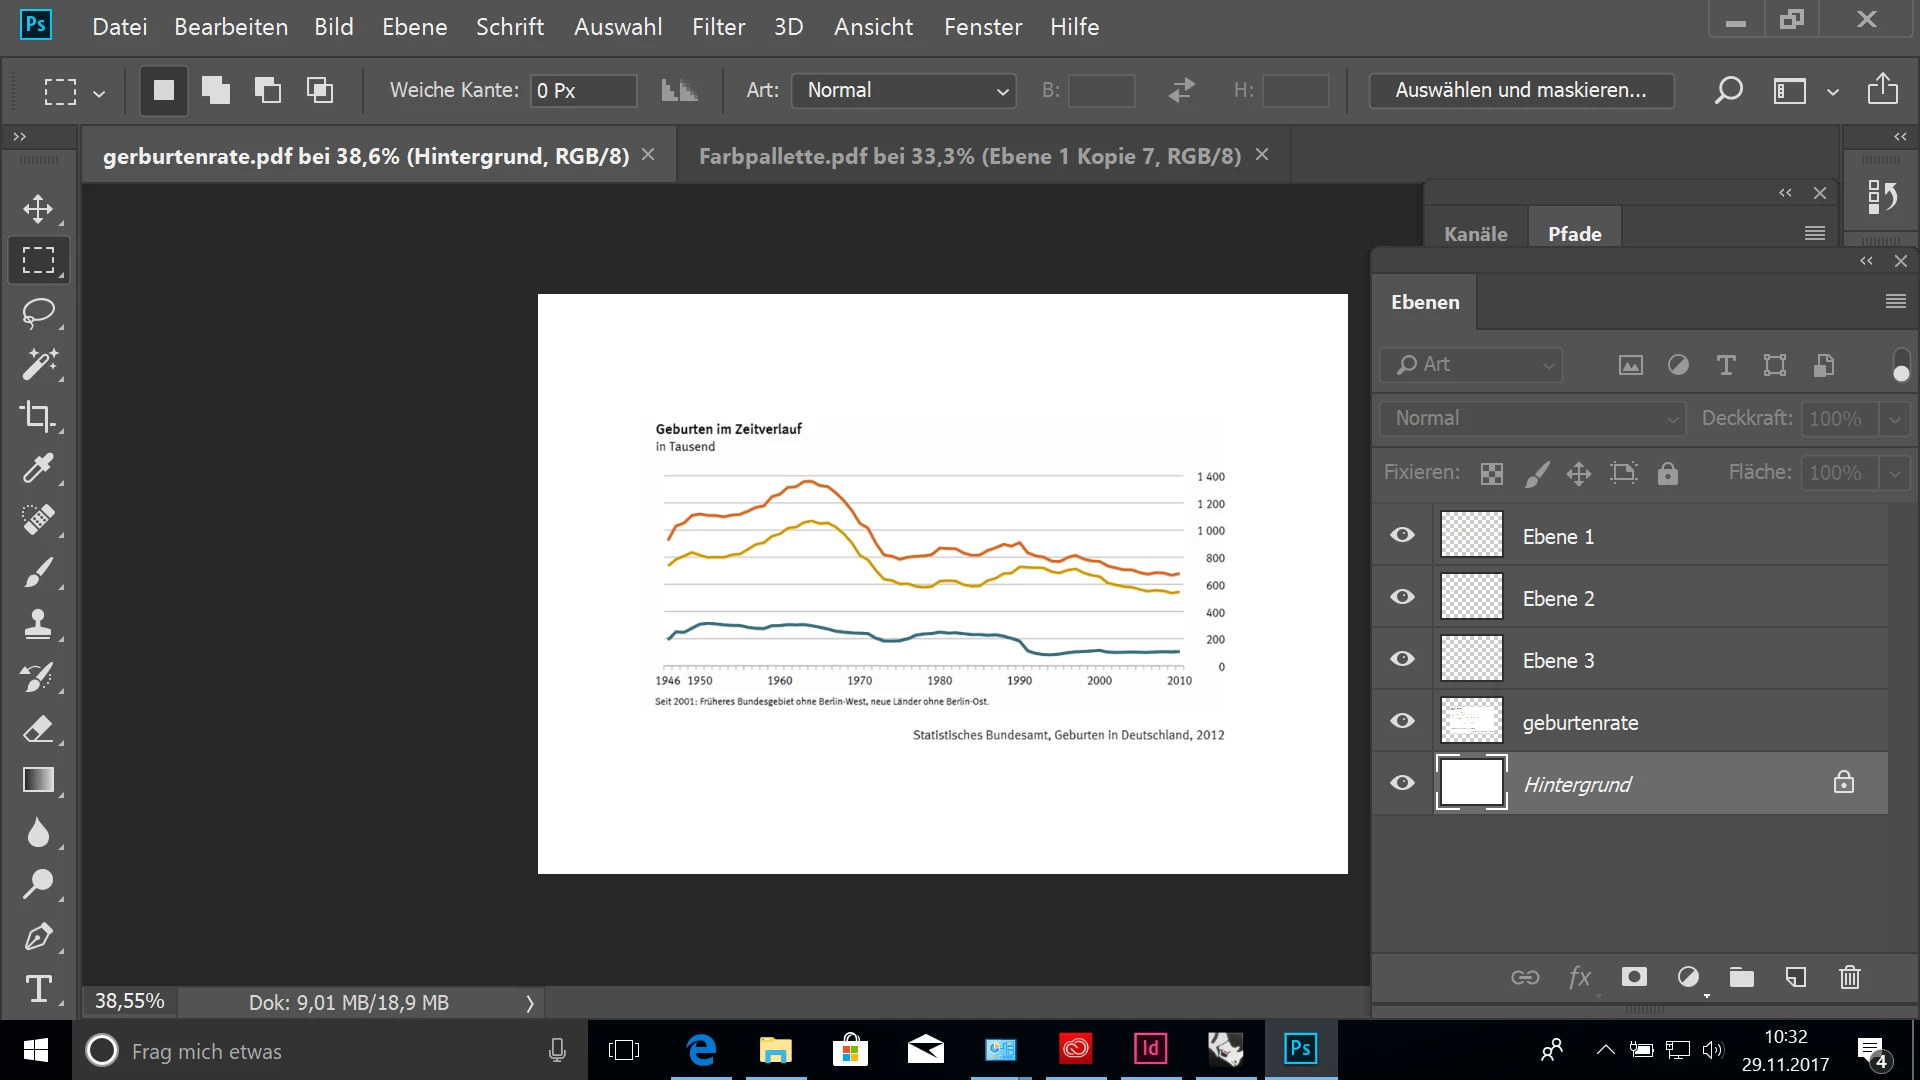Select the Clone Stamp tool
Screen dimensions: 1920x1080
click(38, 624)
